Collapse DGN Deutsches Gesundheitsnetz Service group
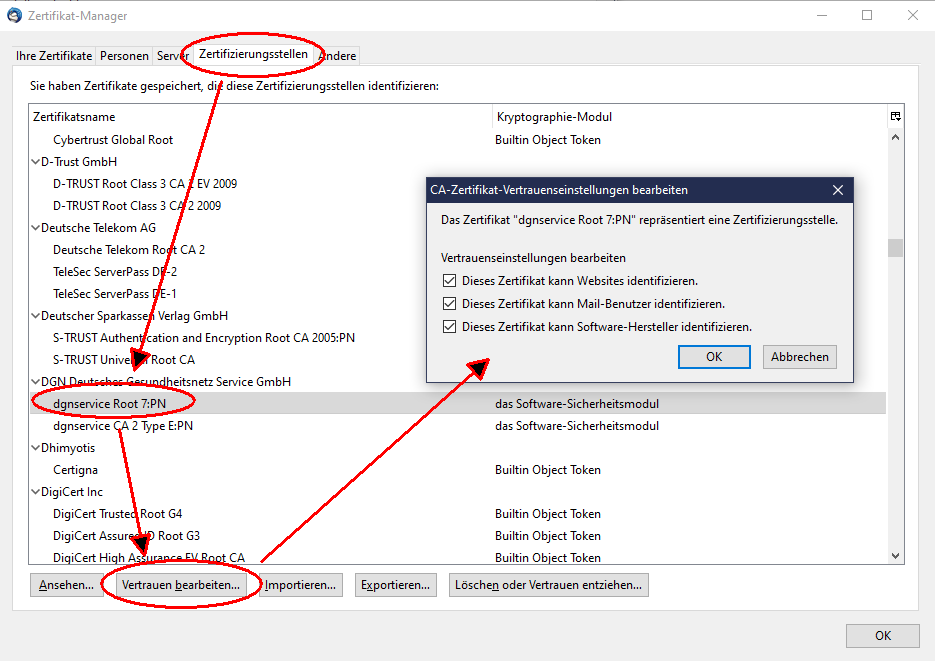The image size is (935, 661). [x=36, y=381]
